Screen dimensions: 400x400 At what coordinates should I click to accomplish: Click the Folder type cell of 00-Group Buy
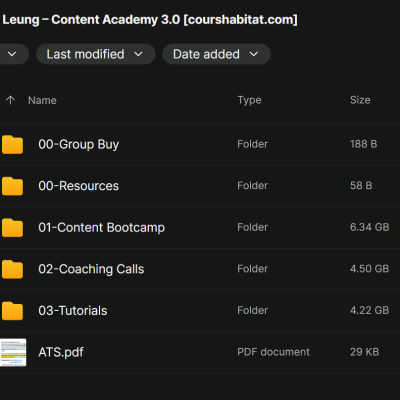click(253, 144)
